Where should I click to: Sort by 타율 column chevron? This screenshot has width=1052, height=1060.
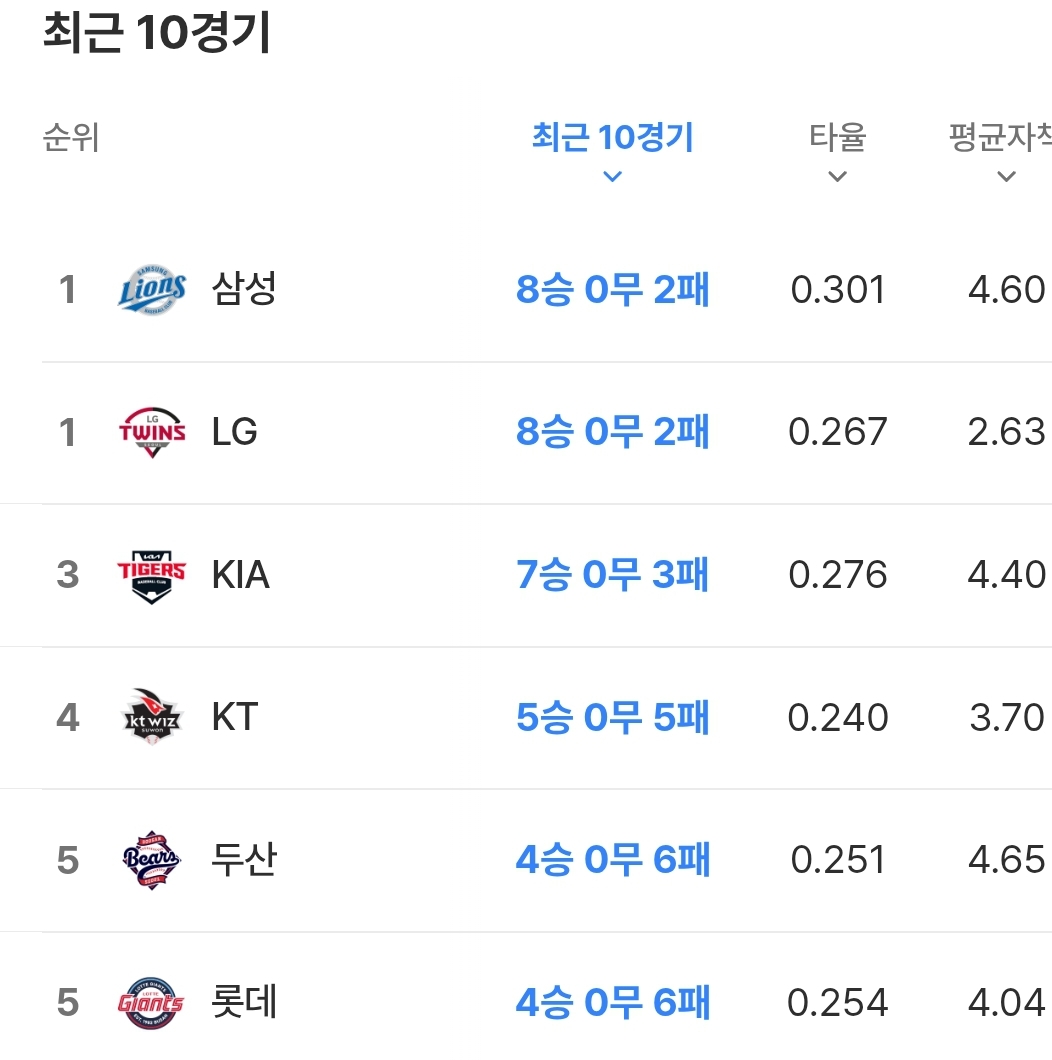838,177
